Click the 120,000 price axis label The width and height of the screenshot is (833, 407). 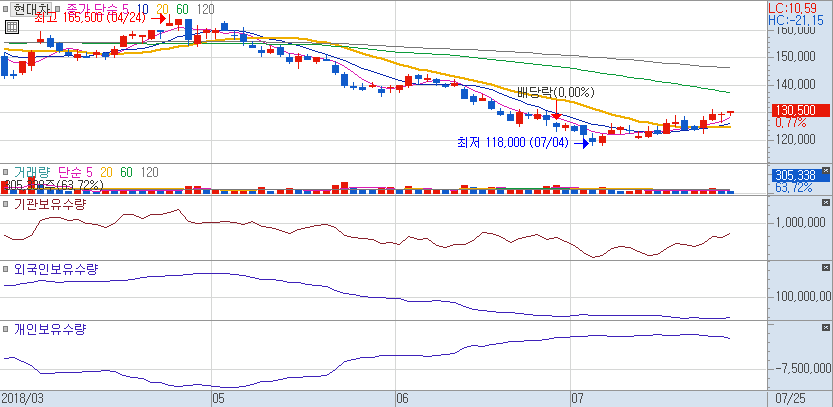(x=795, y=139)
